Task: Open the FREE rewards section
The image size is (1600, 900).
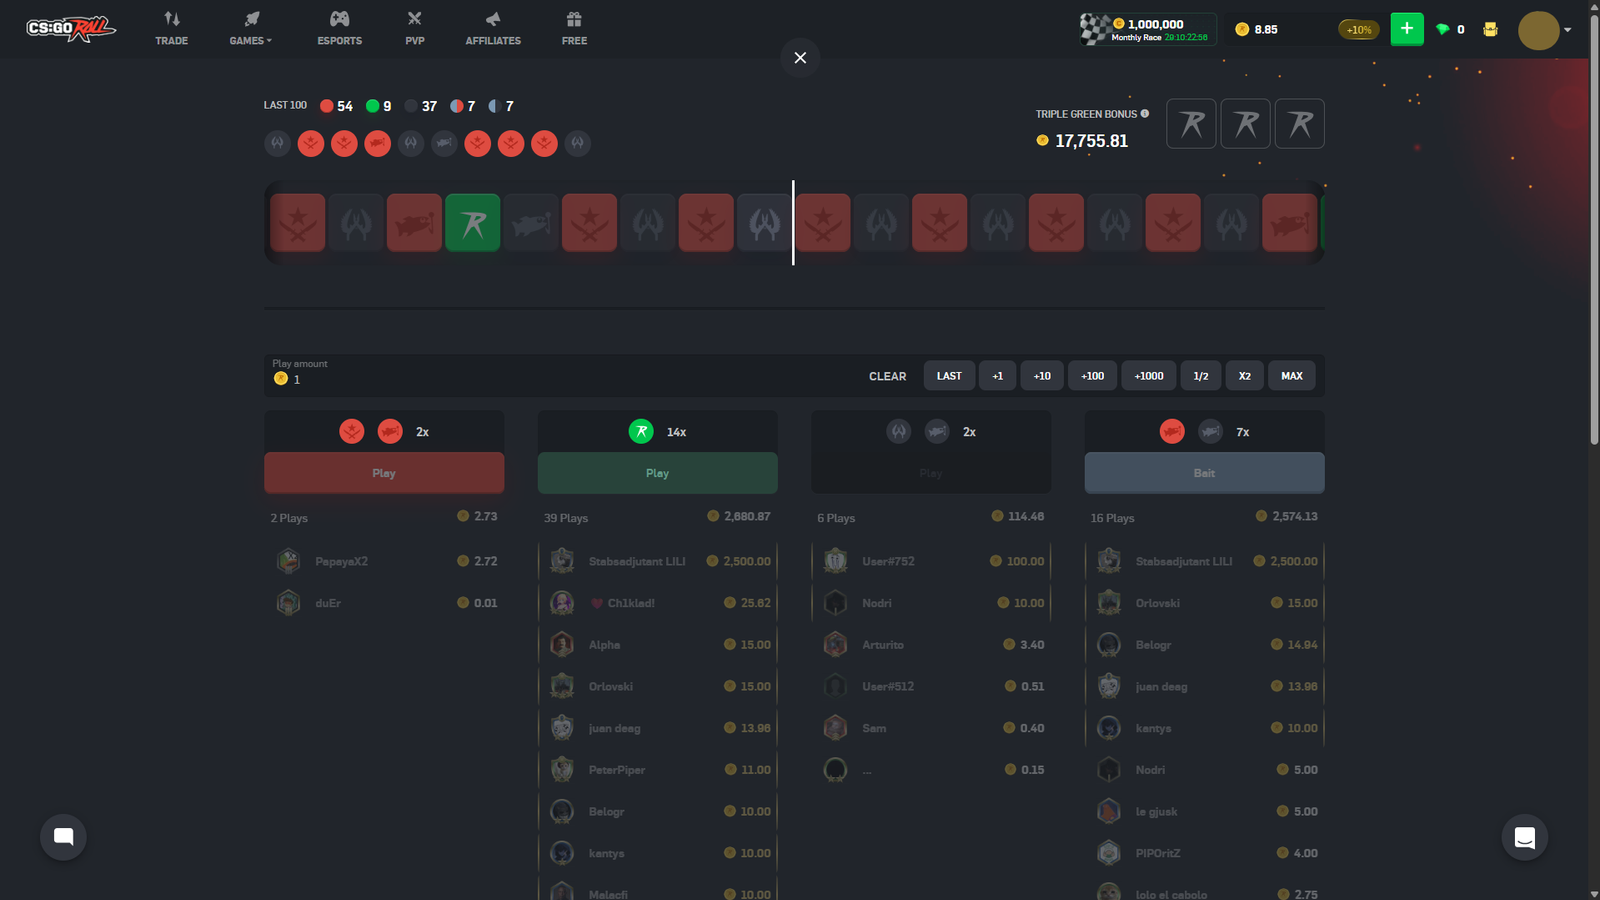Action: tap(573, 28)
